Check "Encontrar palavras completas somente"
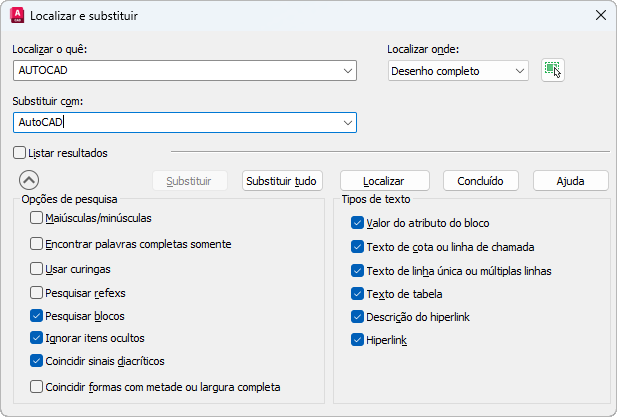Viewport: 617px width, 417px height. point(37,243)
